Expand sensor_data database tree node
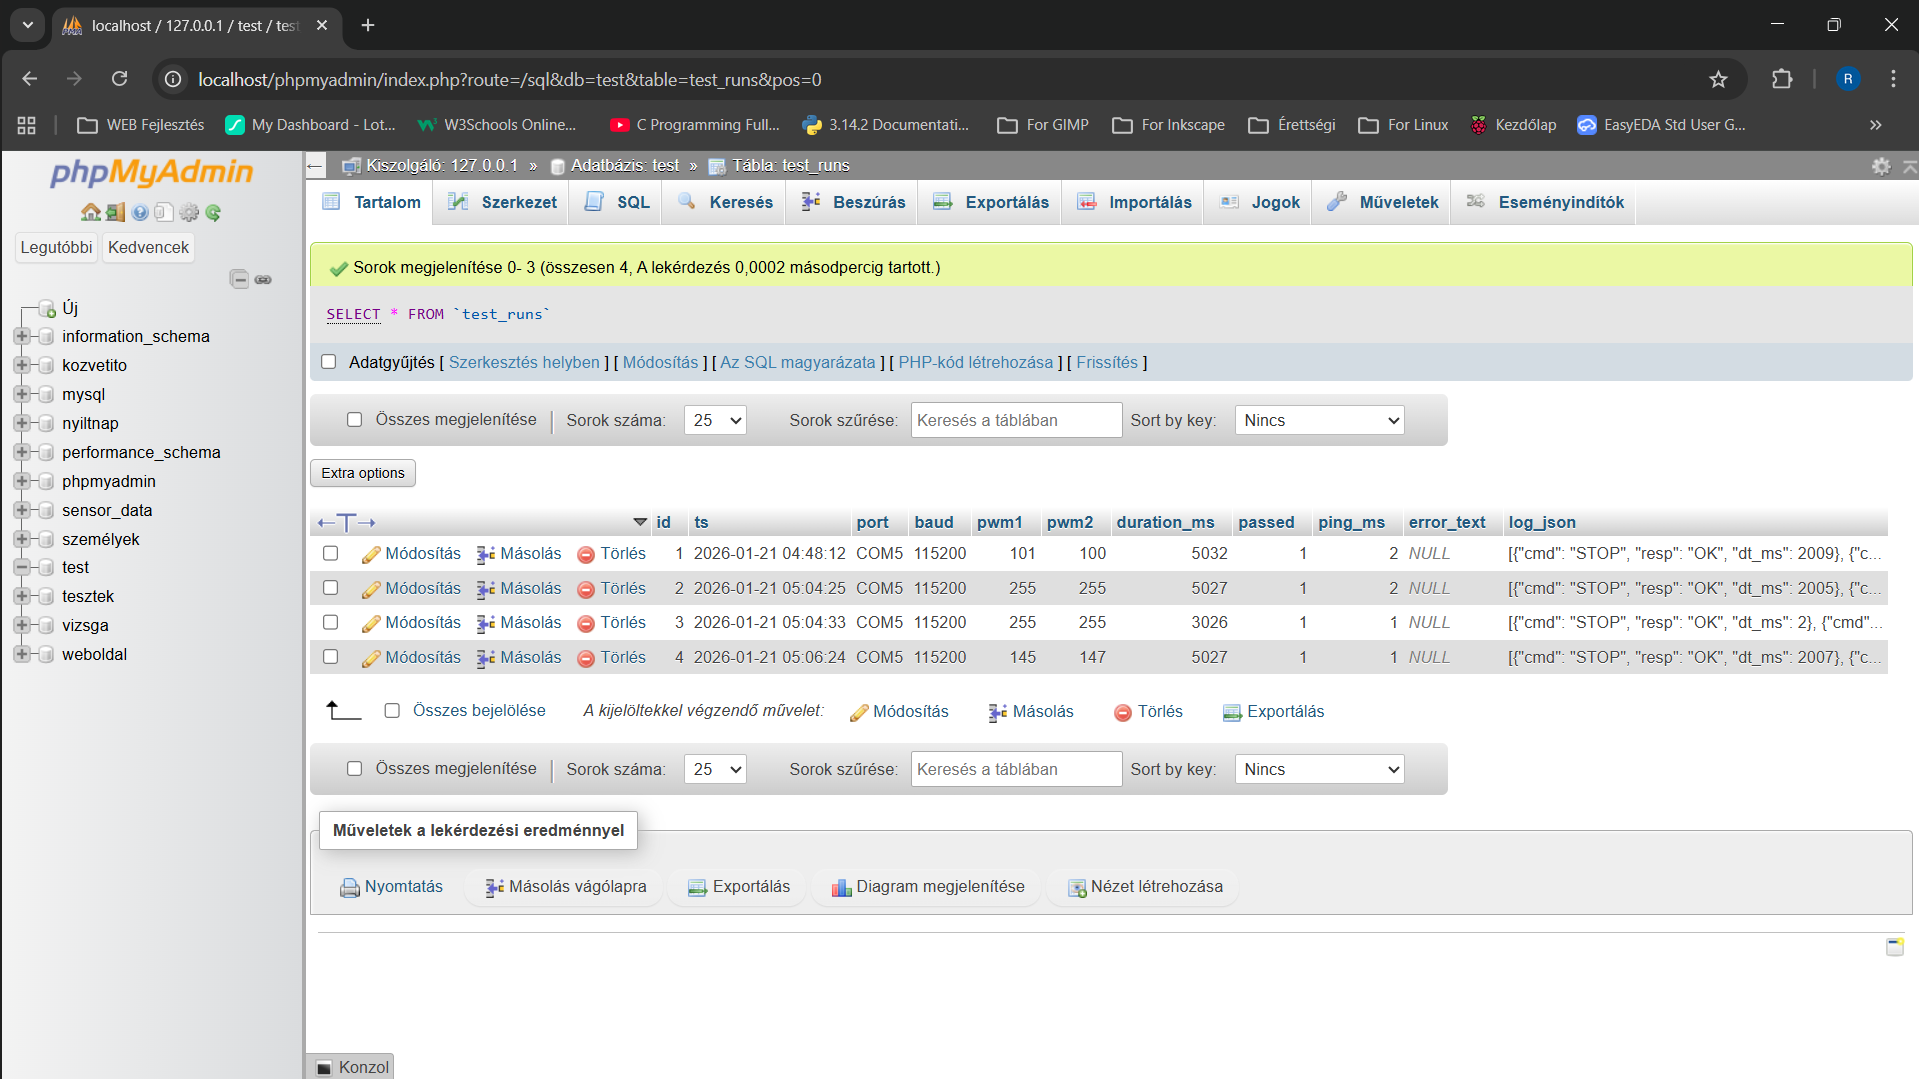The height and width of the screenshot is (1079, 1919). 21,510
